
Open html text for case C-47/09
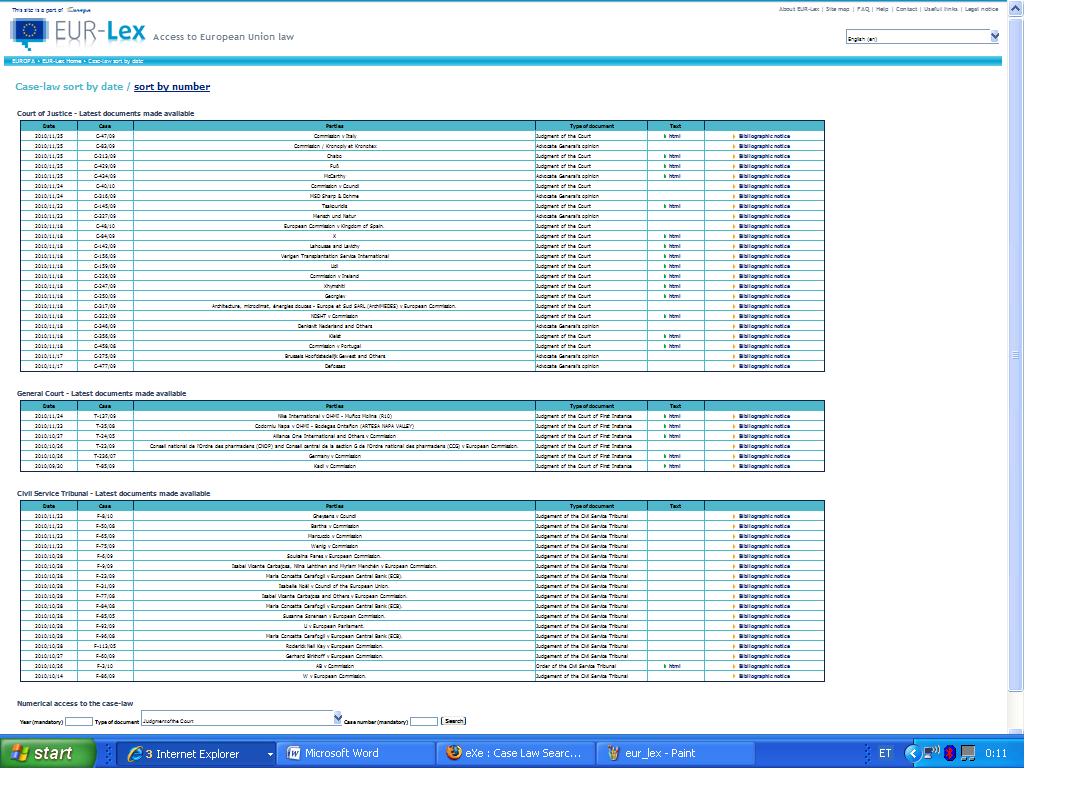pyautogui.click(x=674, y=136)
